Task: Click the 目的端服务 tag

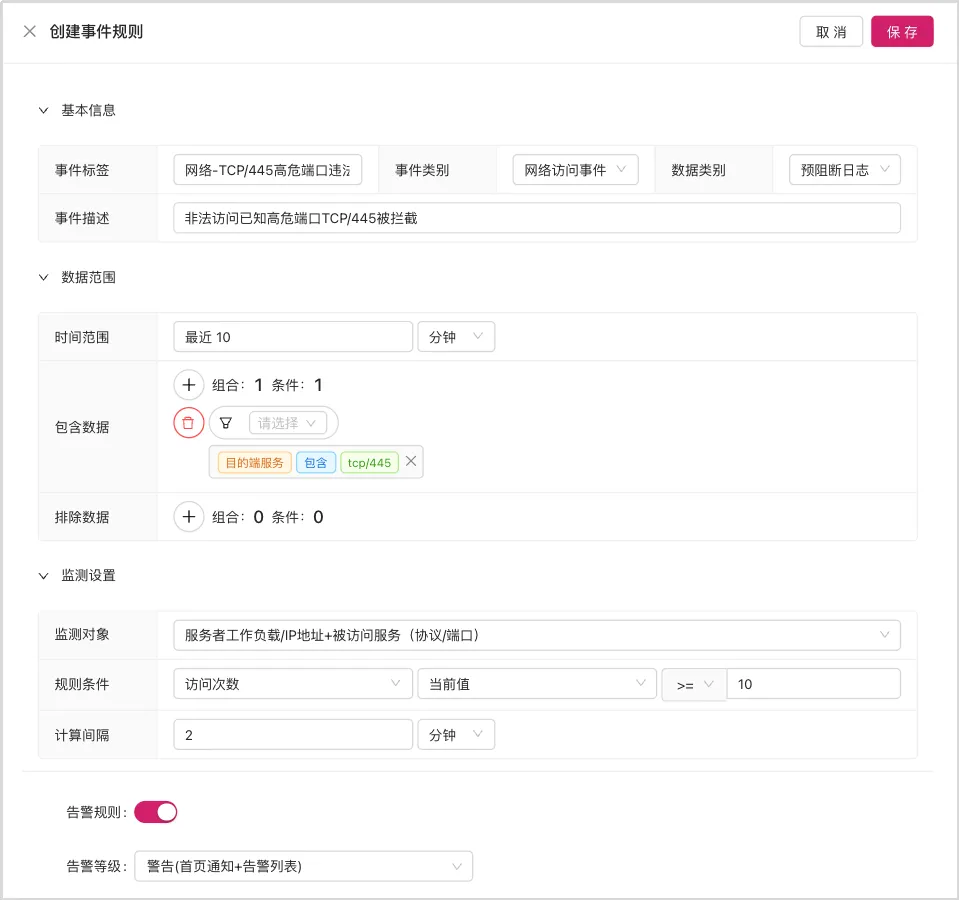Action: click(x=254, y=463)
